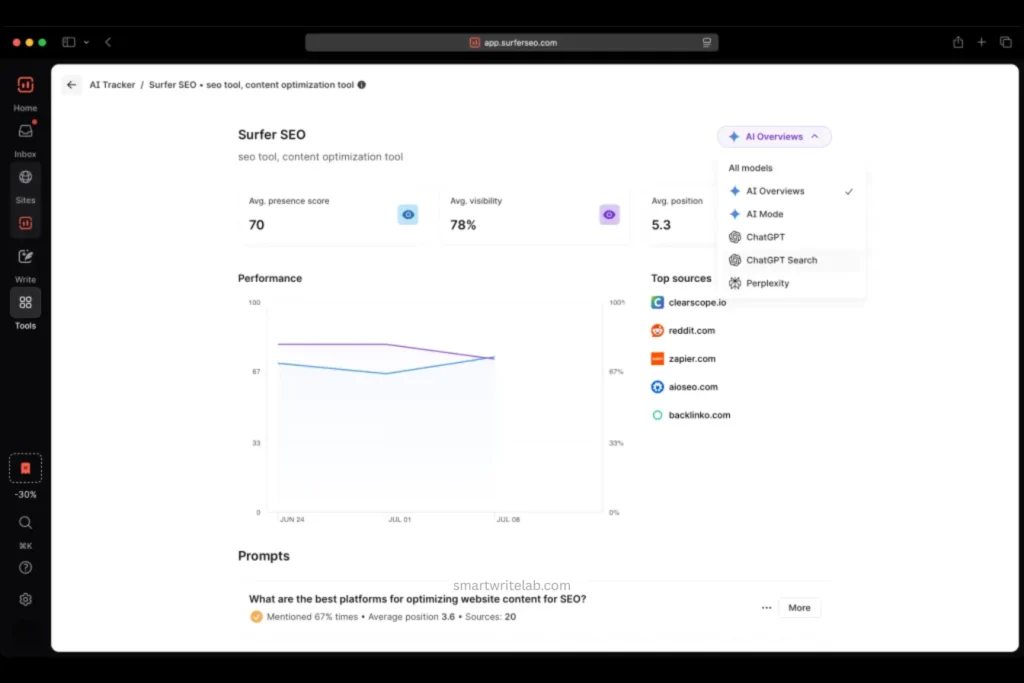The width and height of the screenshot is (1024, 683).
Task: Toggle the browser sidebar panel icon
Action: (69, 42)
